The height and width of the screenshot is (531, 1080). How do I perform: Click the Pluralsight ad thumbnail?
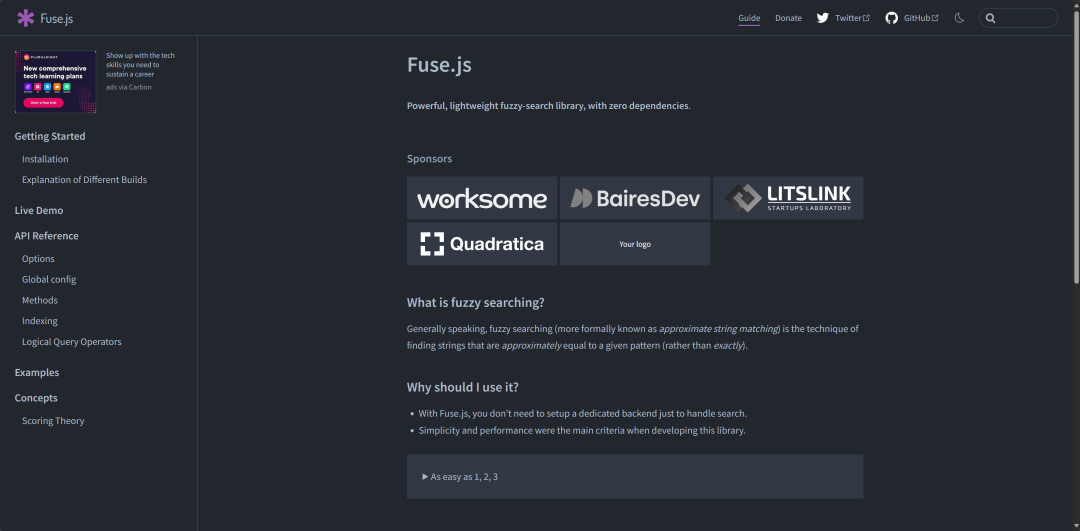[56, 81]
